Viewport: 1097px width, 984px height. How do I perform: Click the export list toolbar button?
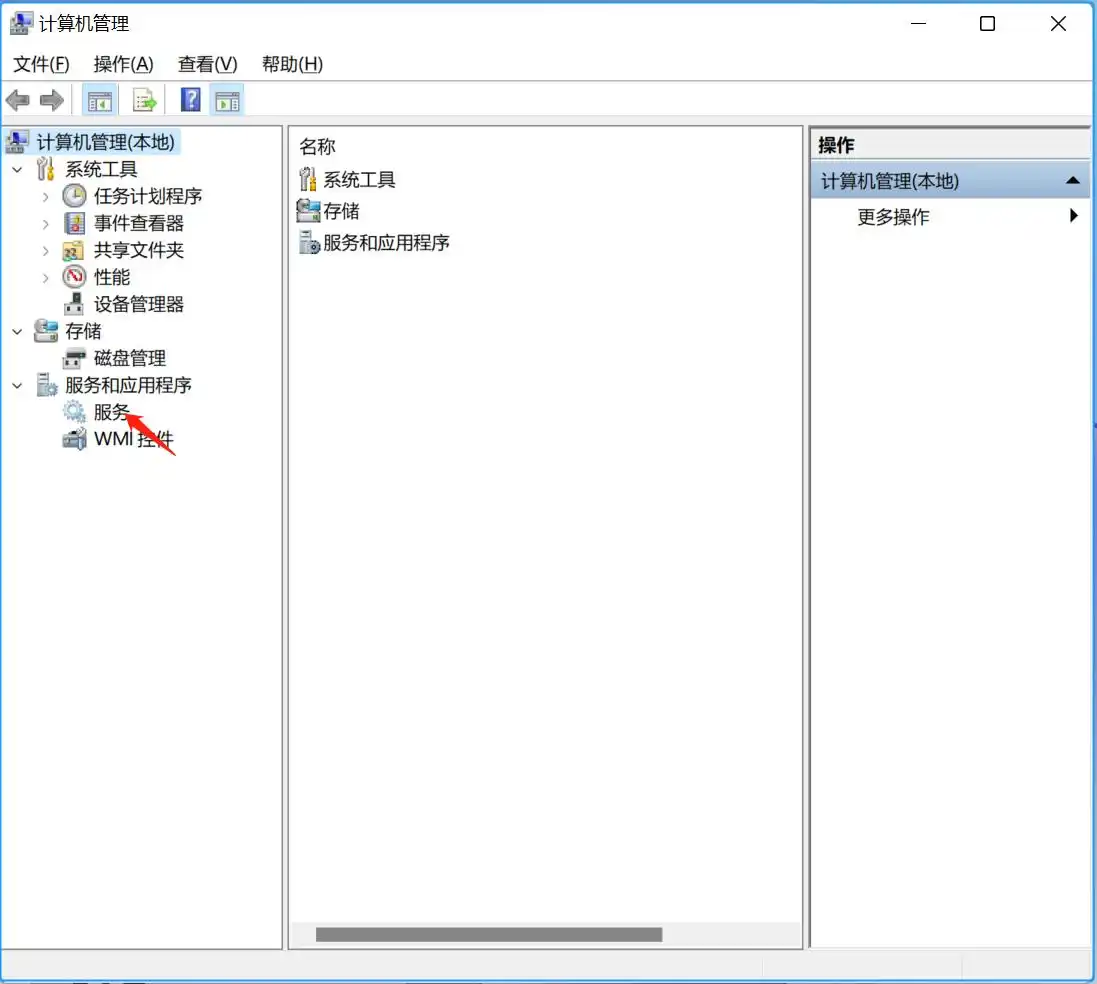pyautogui.click(x=144, y=99)
